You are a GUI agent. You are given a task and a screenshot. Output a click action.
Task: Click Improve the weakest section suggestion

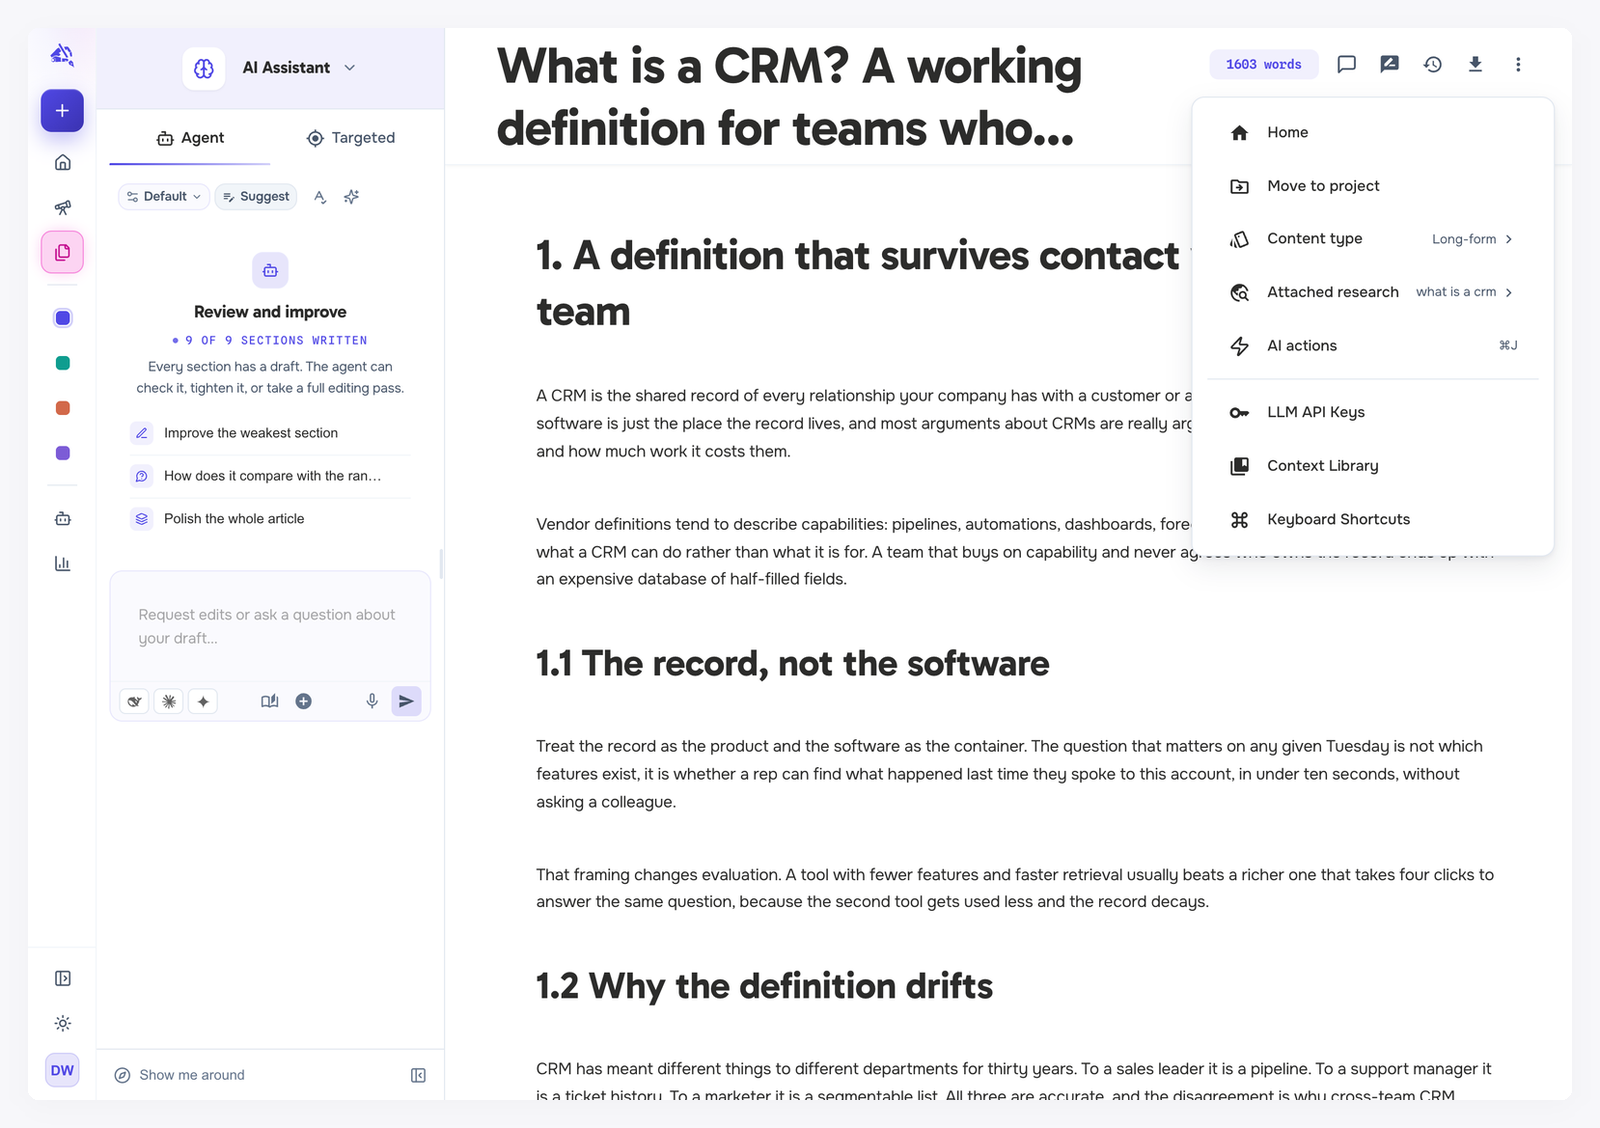(x=270, y=433)
